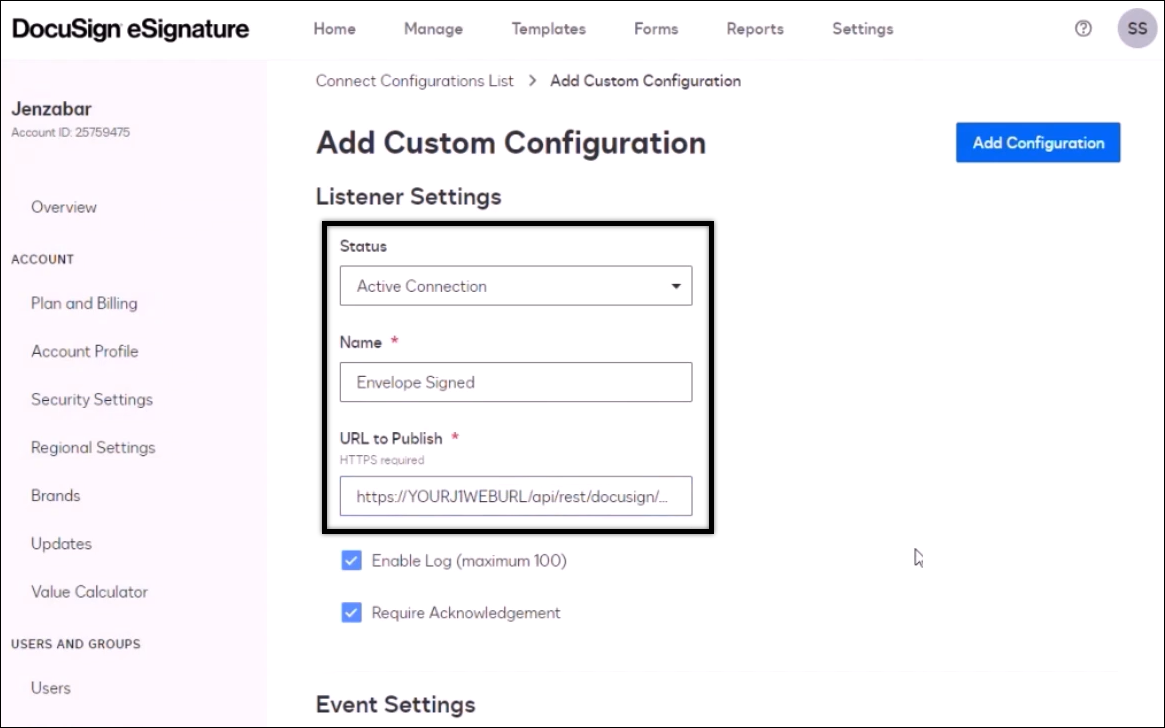Go back to Connect Configurations List
Screen dimensions: 1165x728
coord(415,81)
